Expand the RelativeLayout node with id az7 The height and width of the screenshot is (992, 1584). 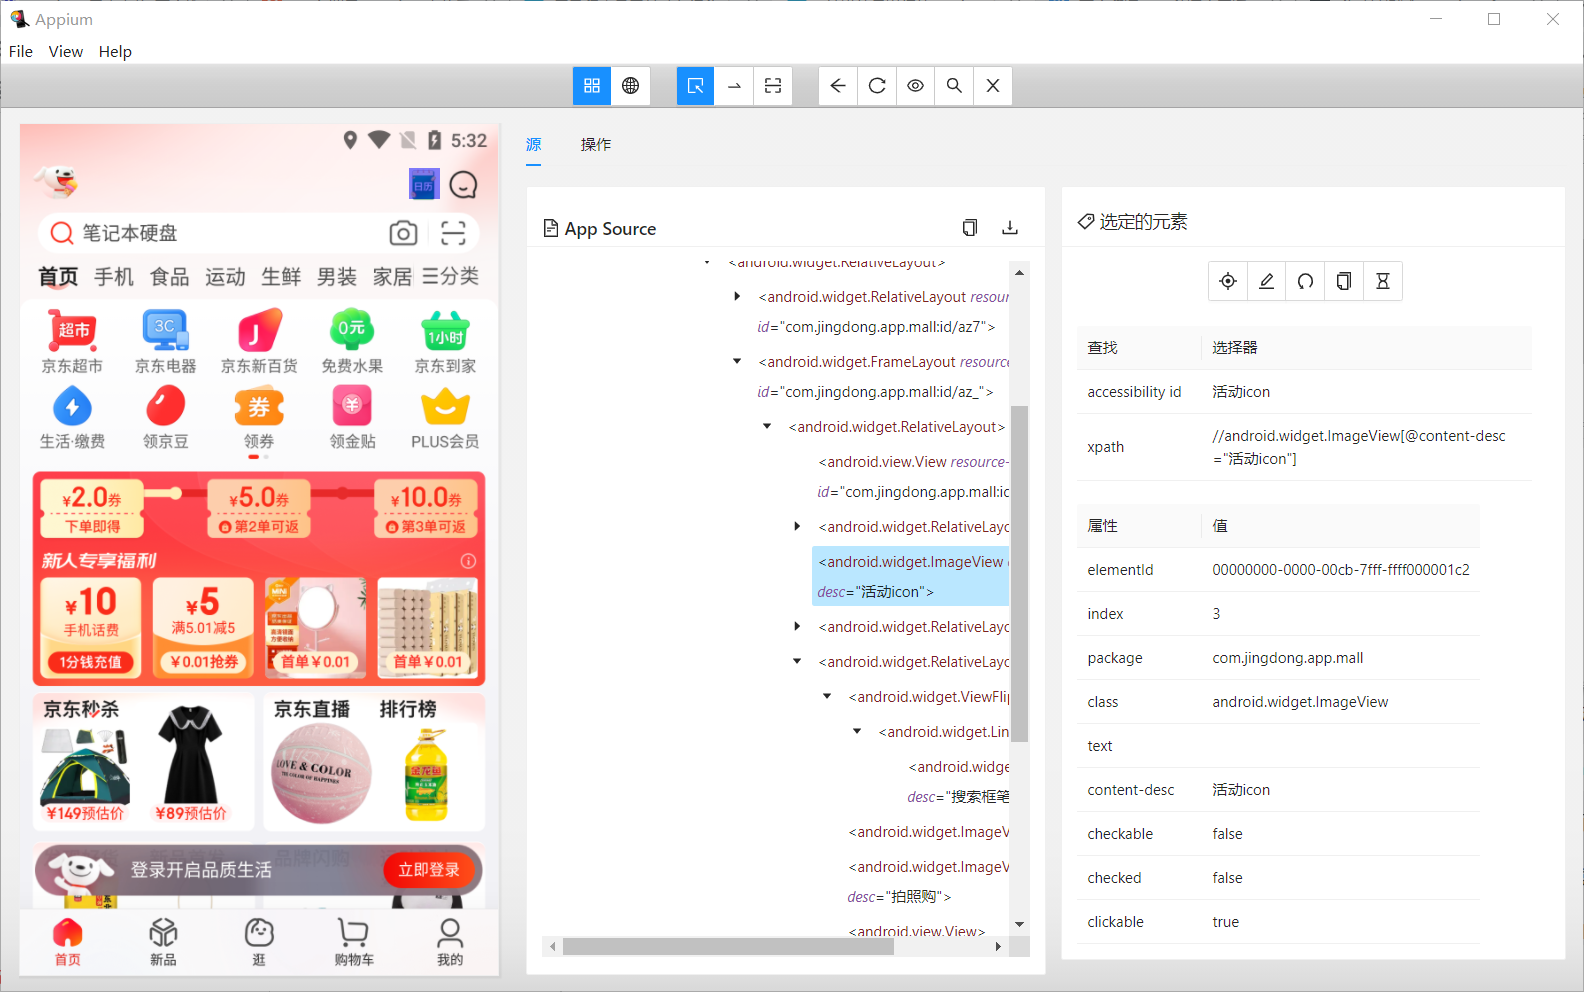coord(737,296)
